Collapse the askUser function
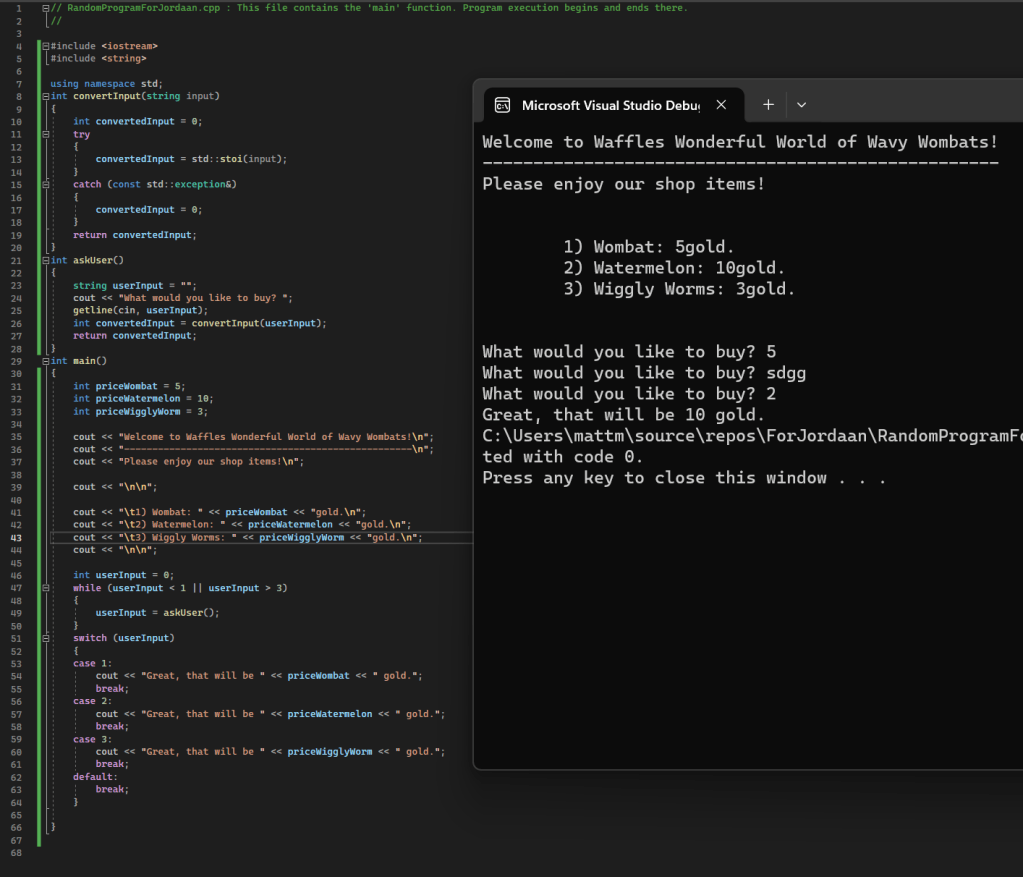 pyautogui.click(x=46, y=260)
